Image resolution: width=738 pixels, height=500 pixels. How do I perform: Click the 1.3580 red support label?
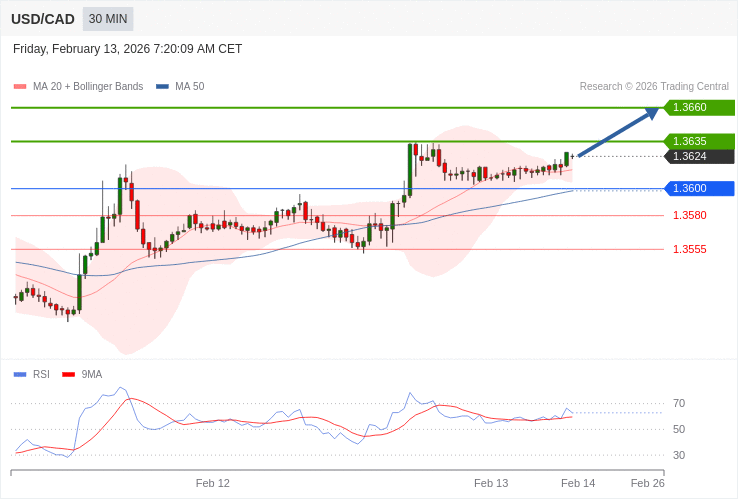click(690, 216)
